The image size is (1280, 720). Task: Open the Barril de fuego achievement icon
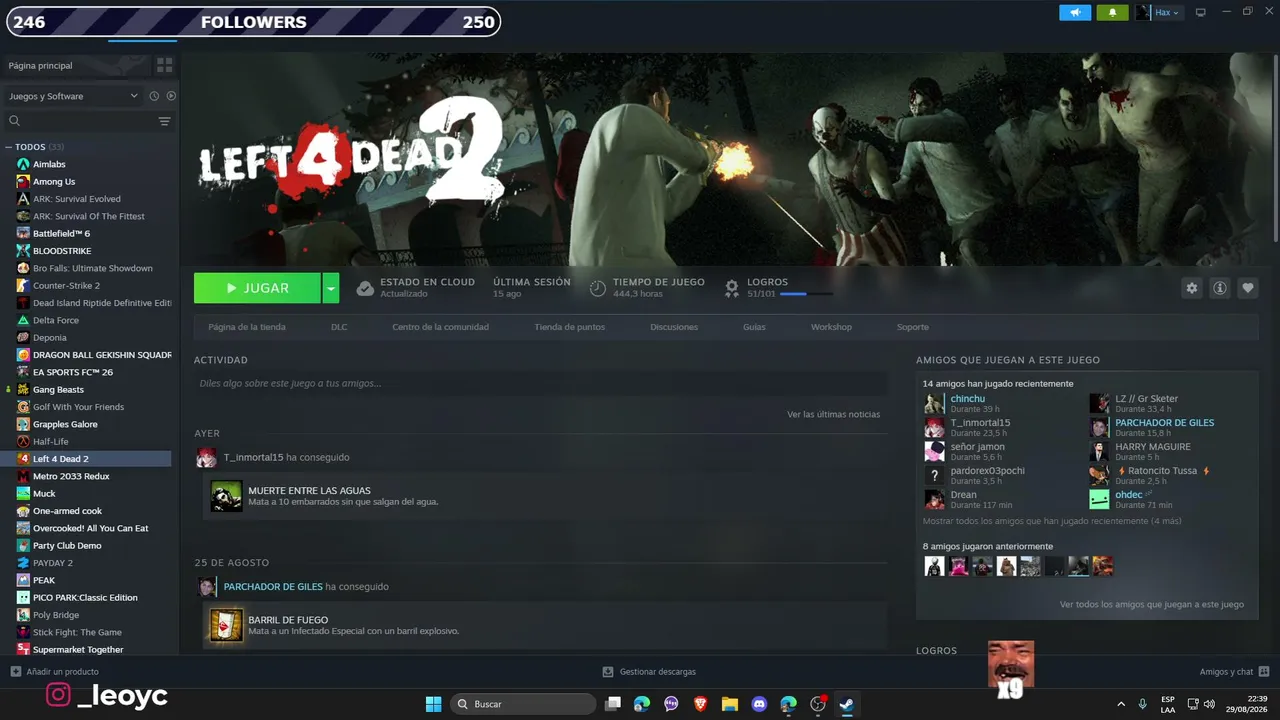226,625
